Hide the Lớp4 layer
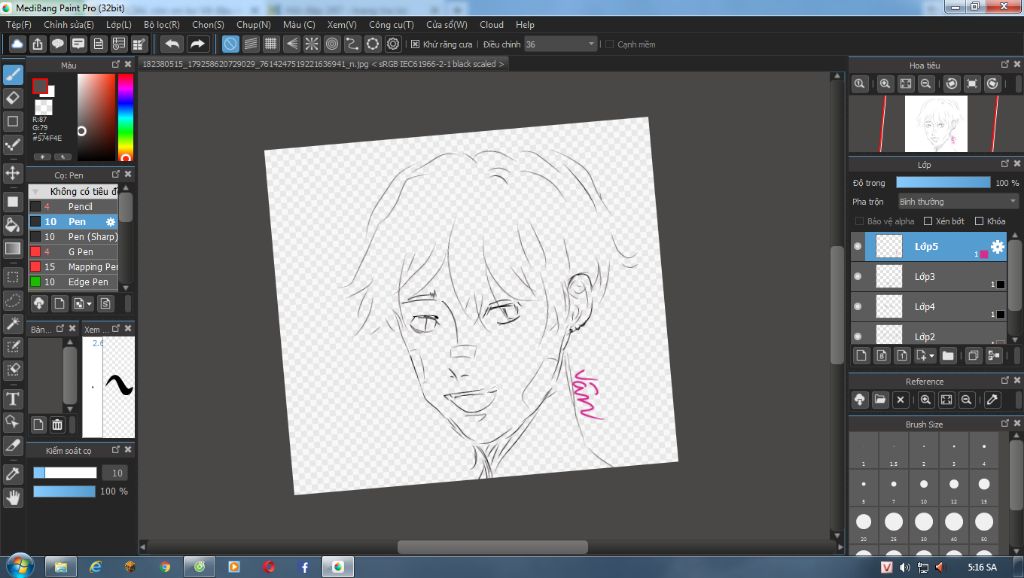Image resolution: width=1024 pixels, height=578 pixels. [x=858, y=306]
